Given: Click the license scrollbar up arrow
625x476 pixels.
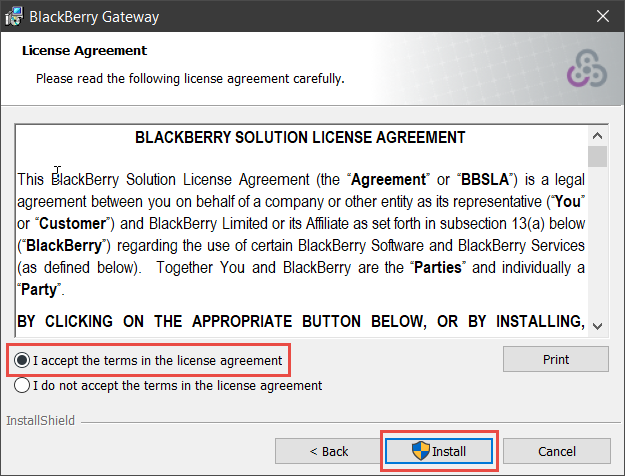Looking at the screenshot, I should 597,136.
